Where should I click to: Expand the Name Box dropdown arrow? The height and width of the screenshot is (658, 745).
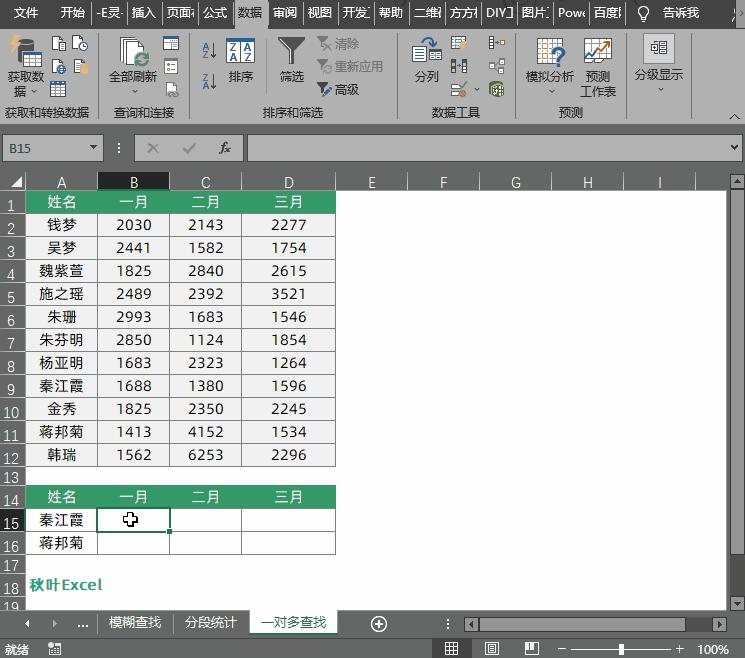click(94, 148)
